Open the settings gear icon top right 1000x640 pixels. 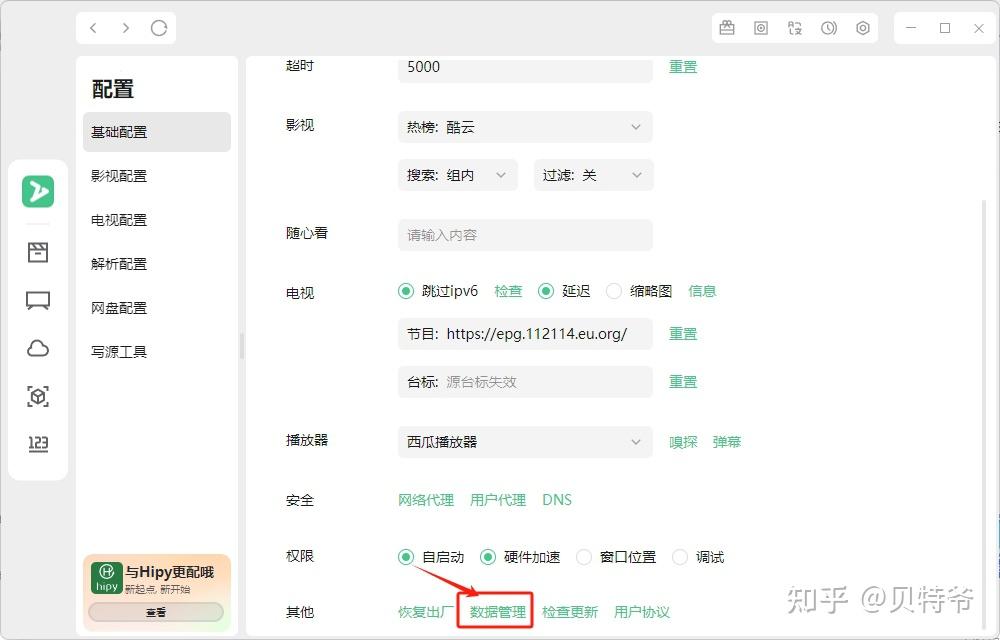pyautogui.click(x=862, y=28)
